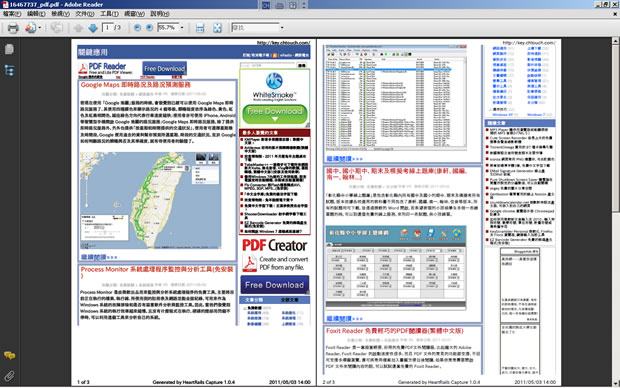Click the PDF Reader ad logo
The height and width of the screenshot is (388, 620).
[105, 68]
